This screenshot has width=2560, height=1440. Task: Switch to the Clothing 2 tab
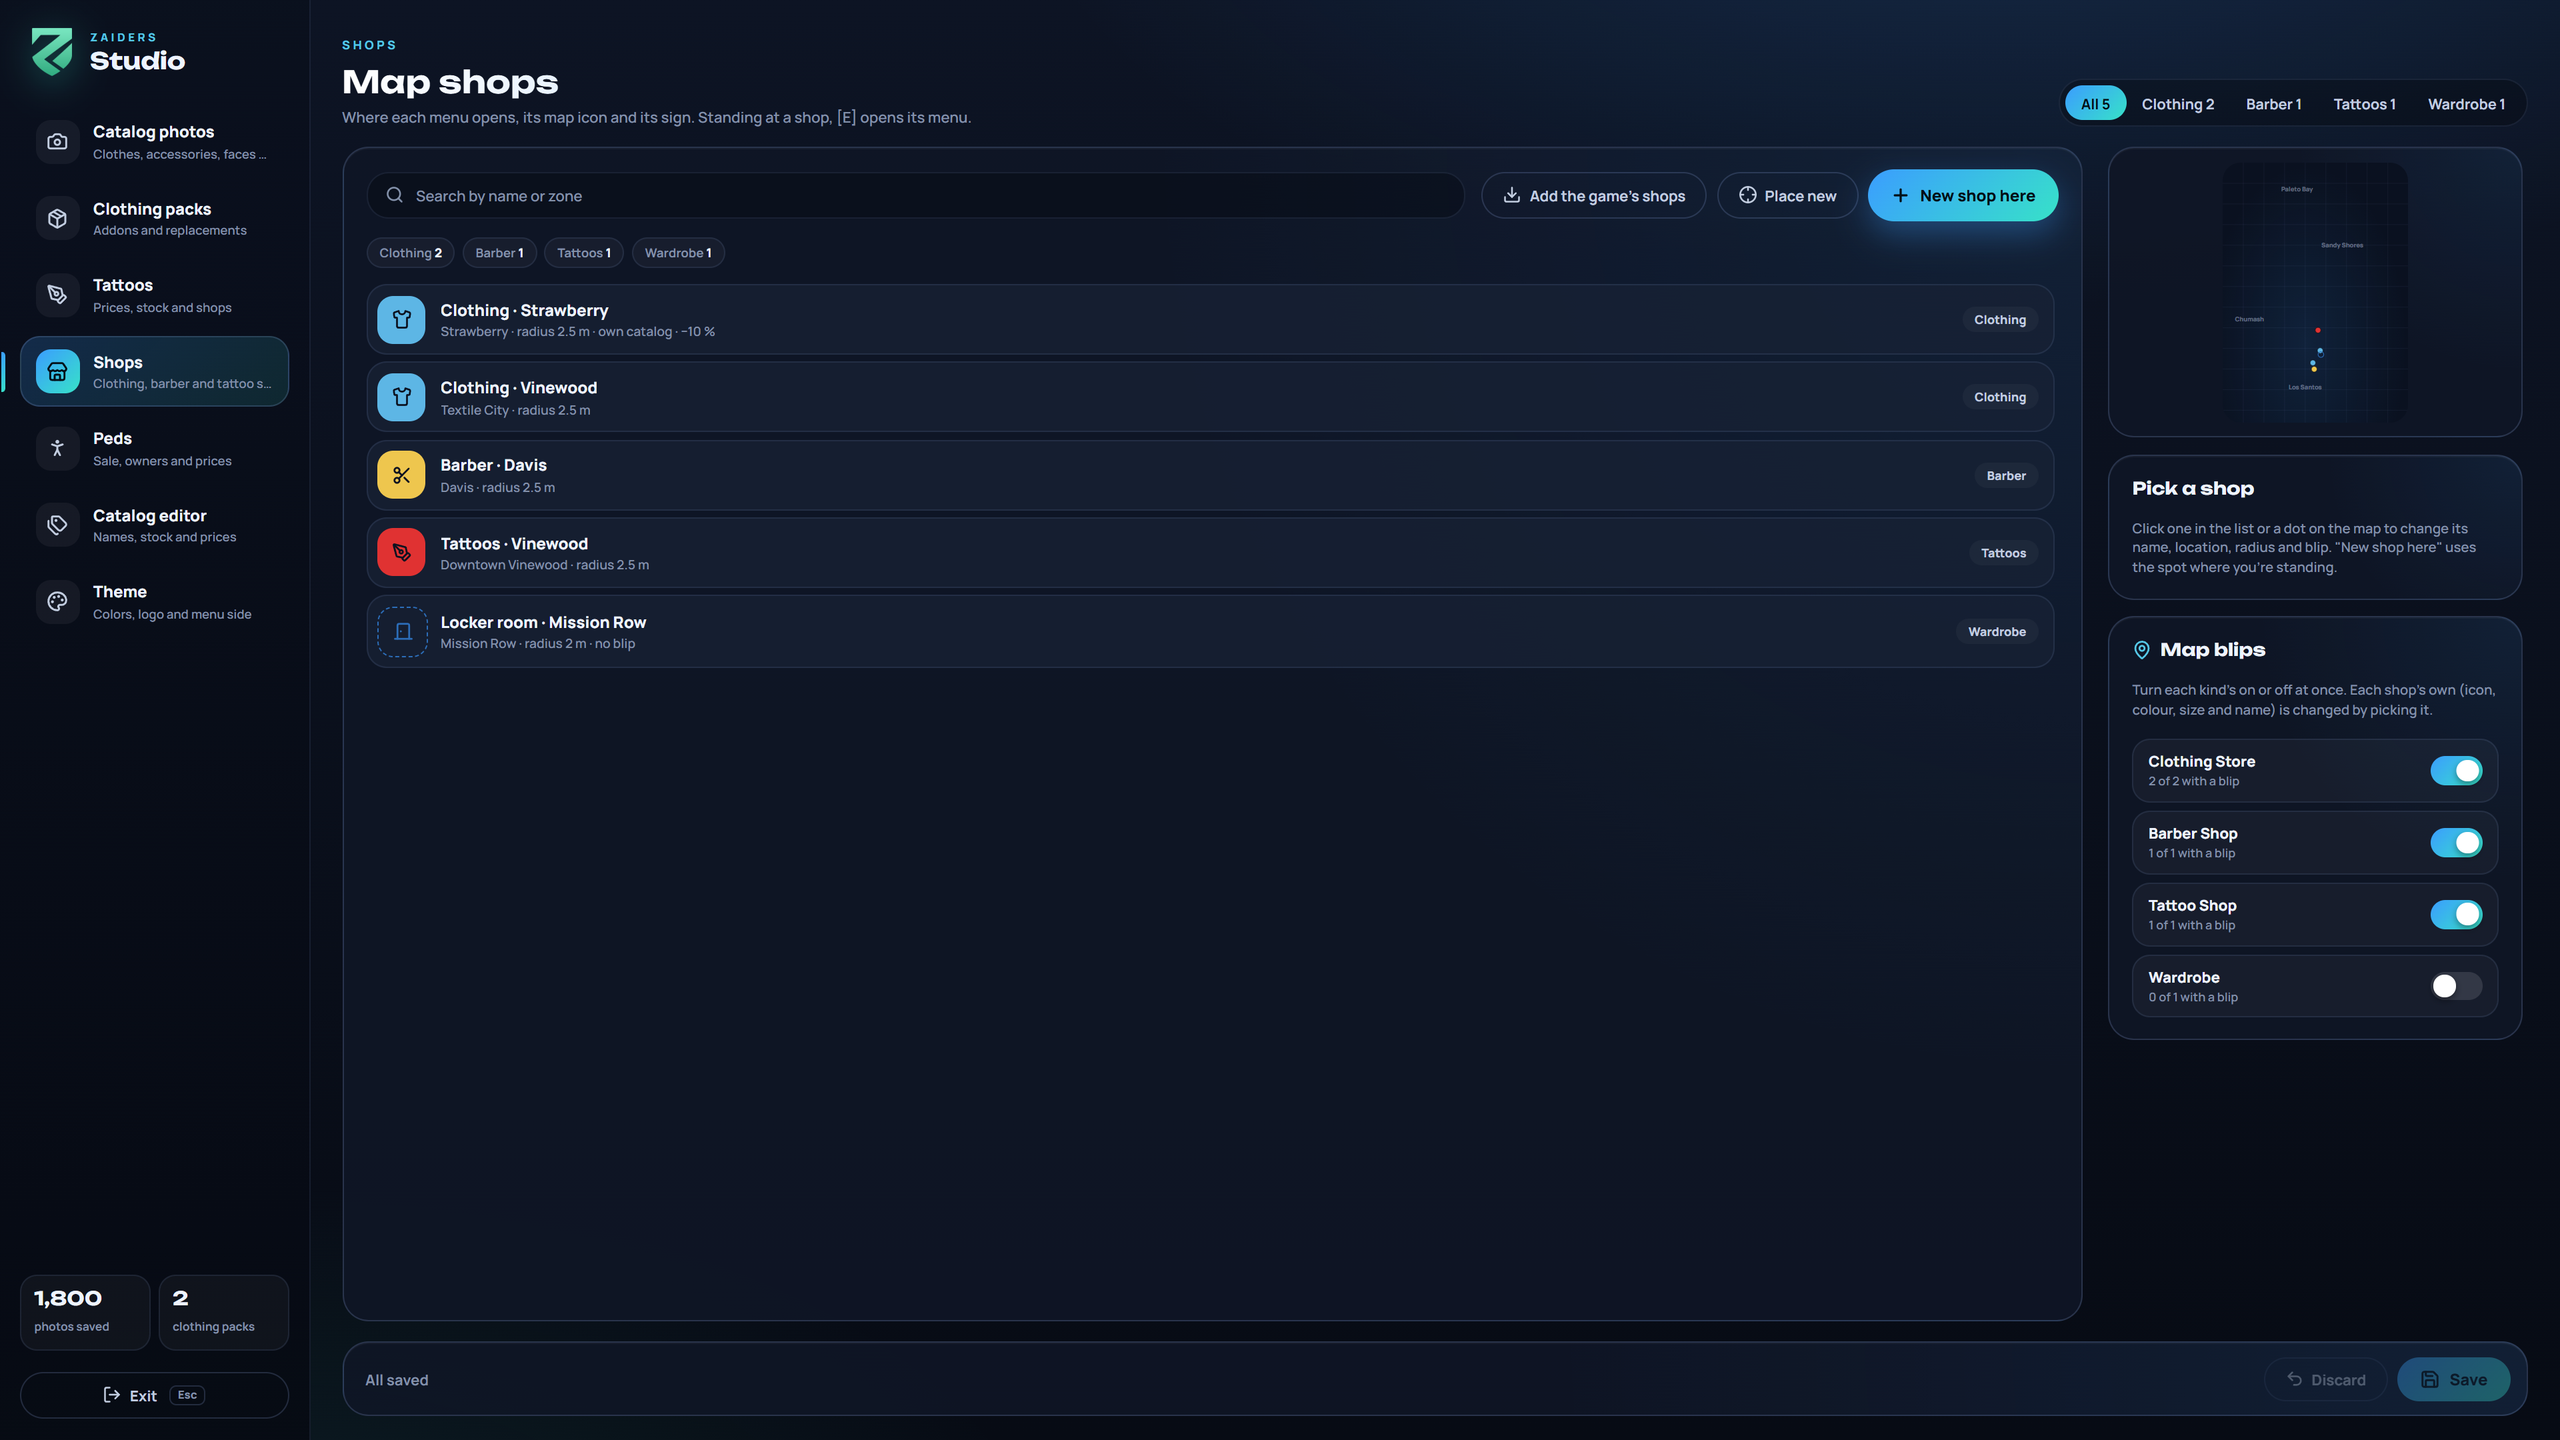(2177, 104)
